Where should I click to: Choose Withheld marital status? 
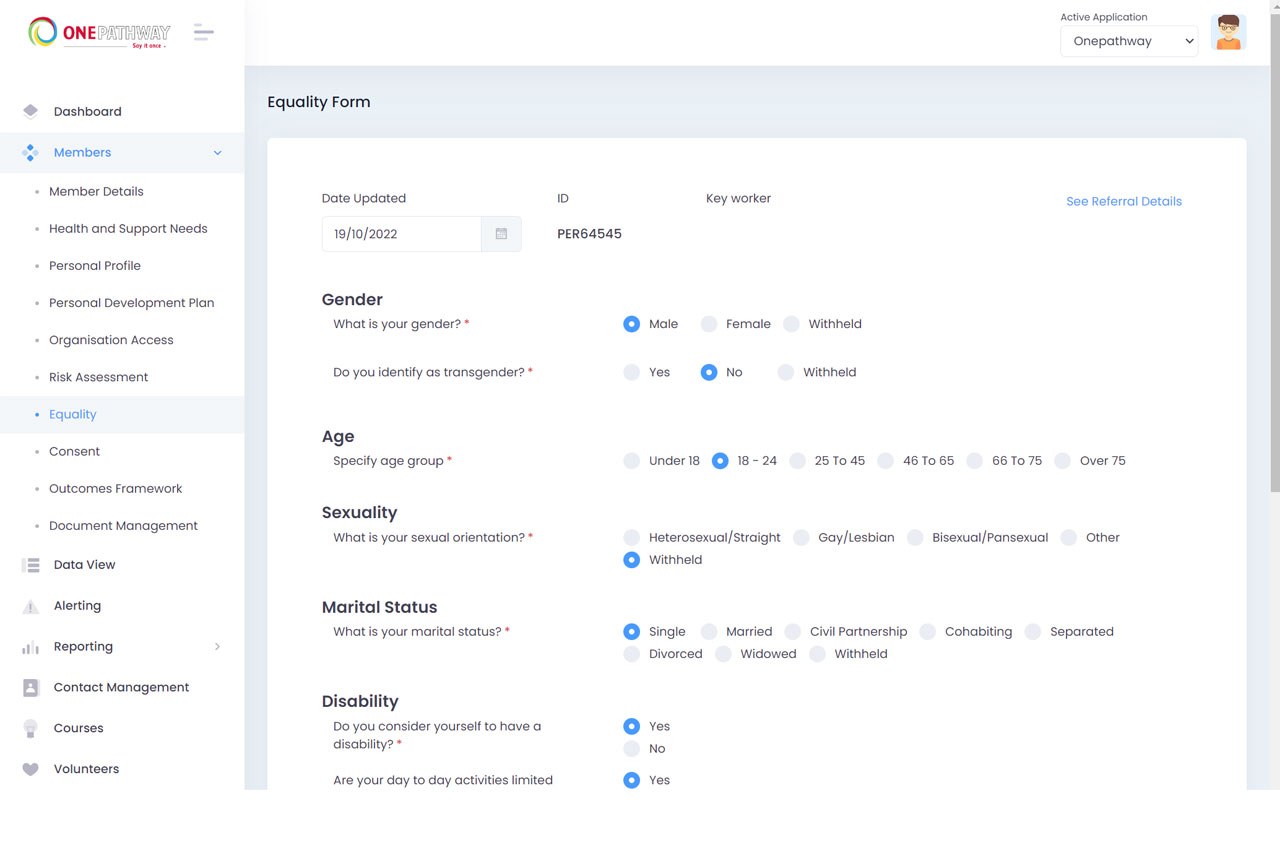pos(817,654)
